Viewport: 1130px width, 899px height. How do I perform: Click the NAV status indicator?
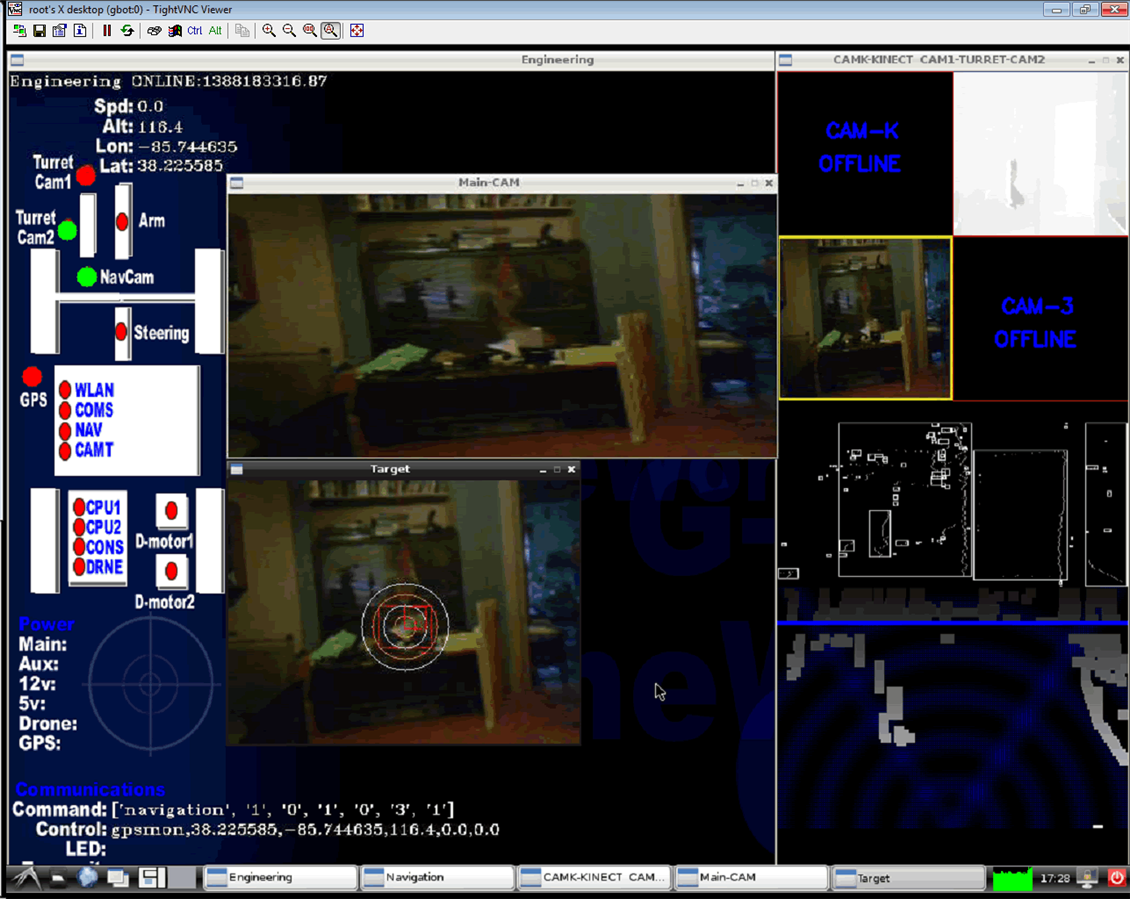coord(65,430)
